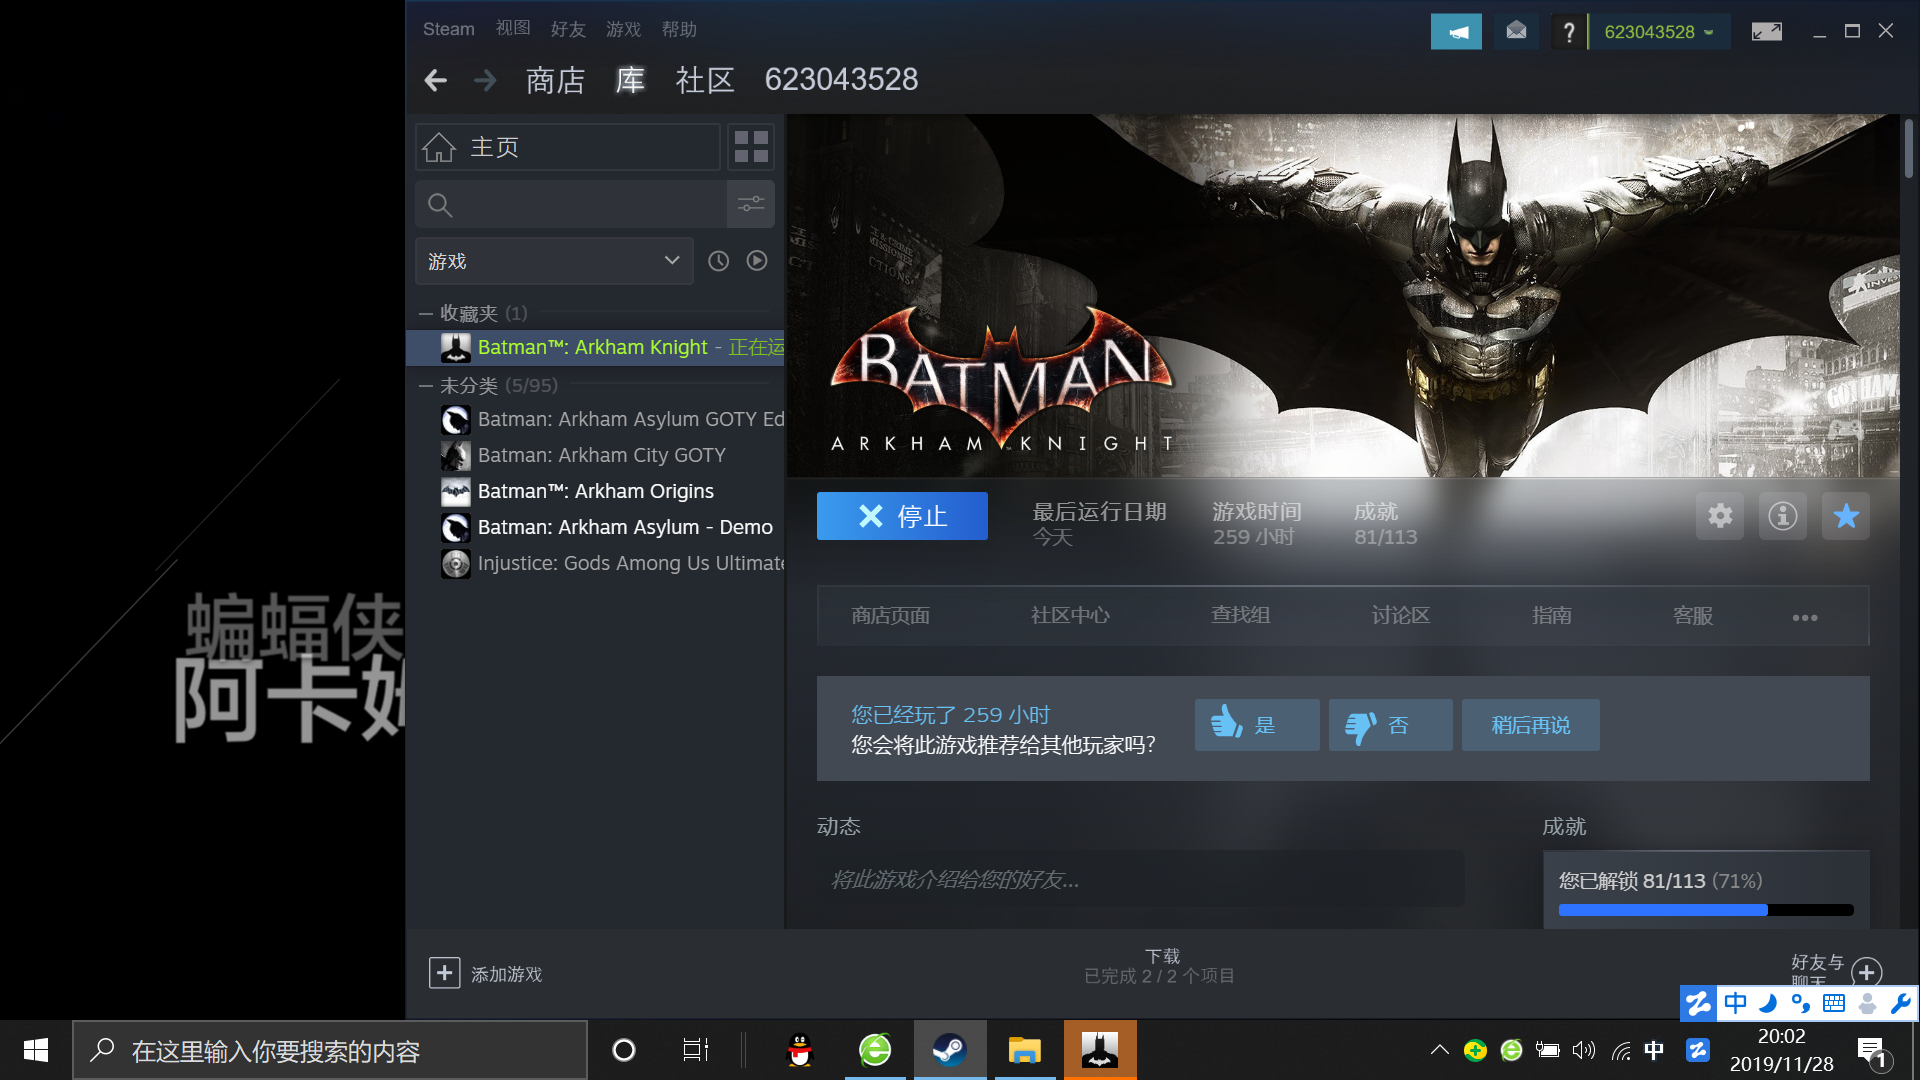Click Windows taskbar search box

point(330,1050)
